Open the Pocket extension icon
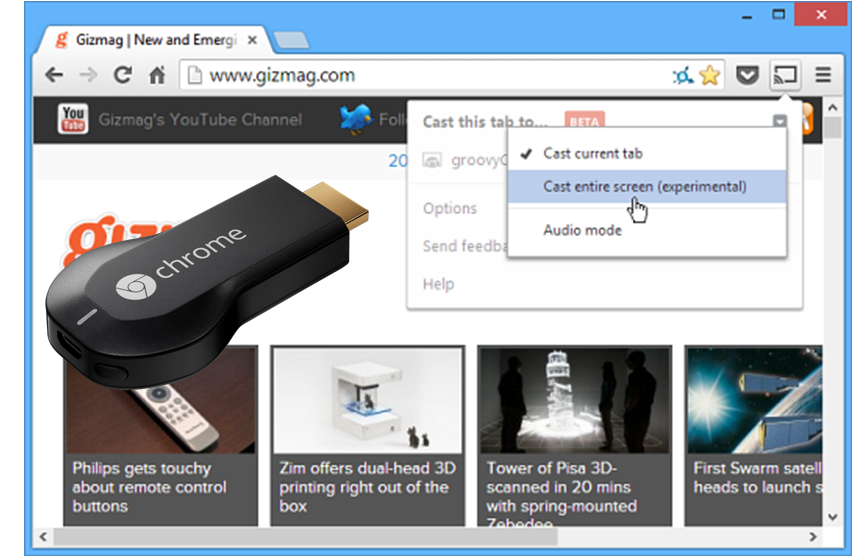 [747, 75]
